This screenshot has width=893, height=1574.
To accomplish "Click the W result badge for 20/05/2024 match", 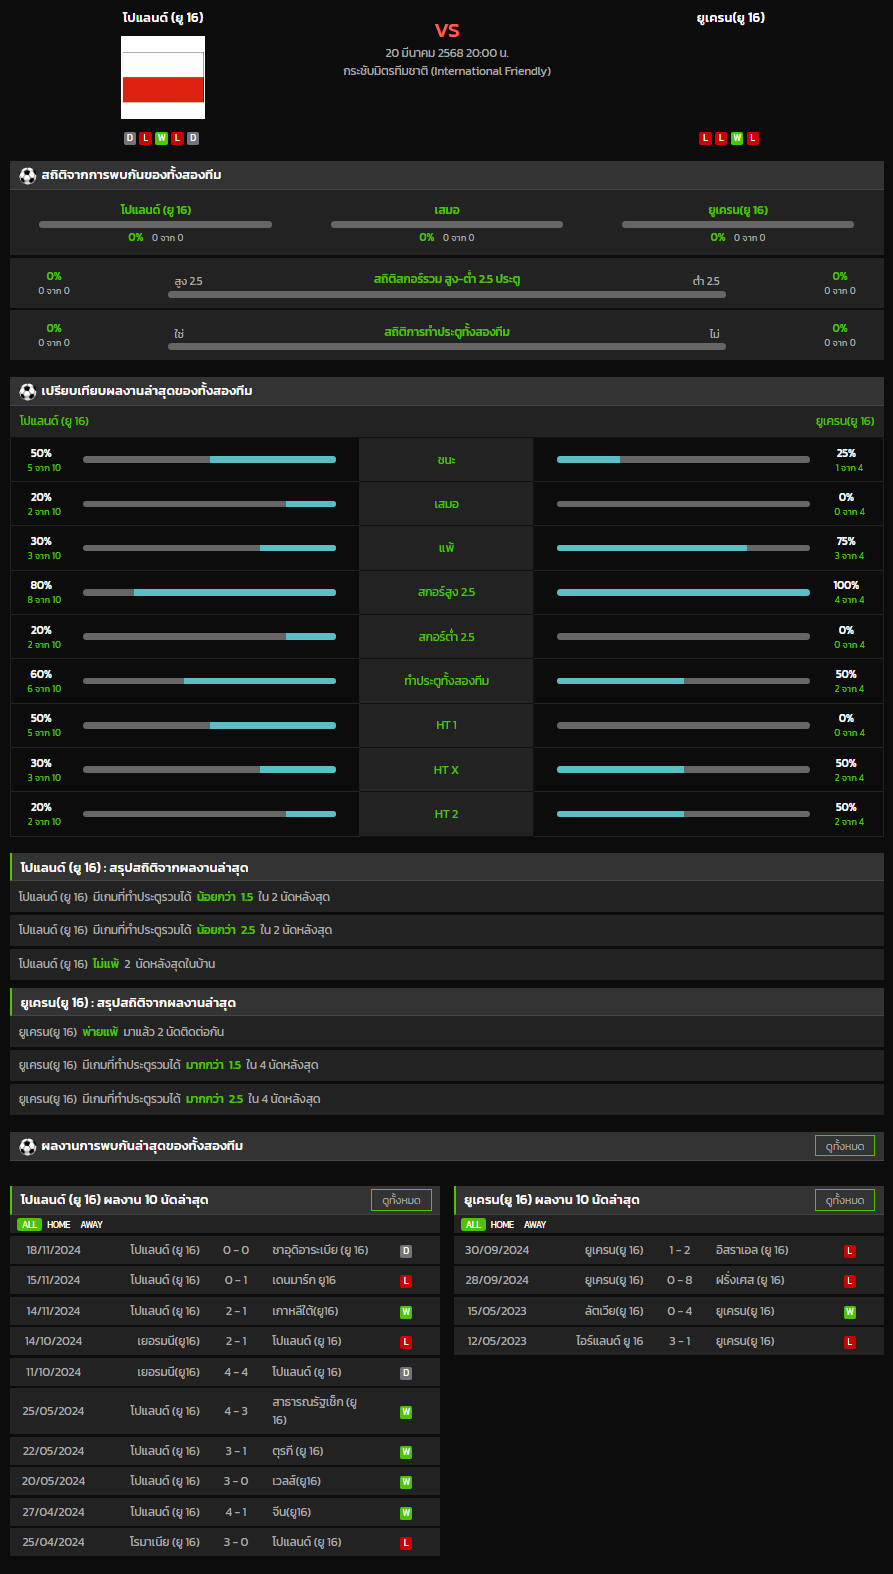I will point(406,1482).
